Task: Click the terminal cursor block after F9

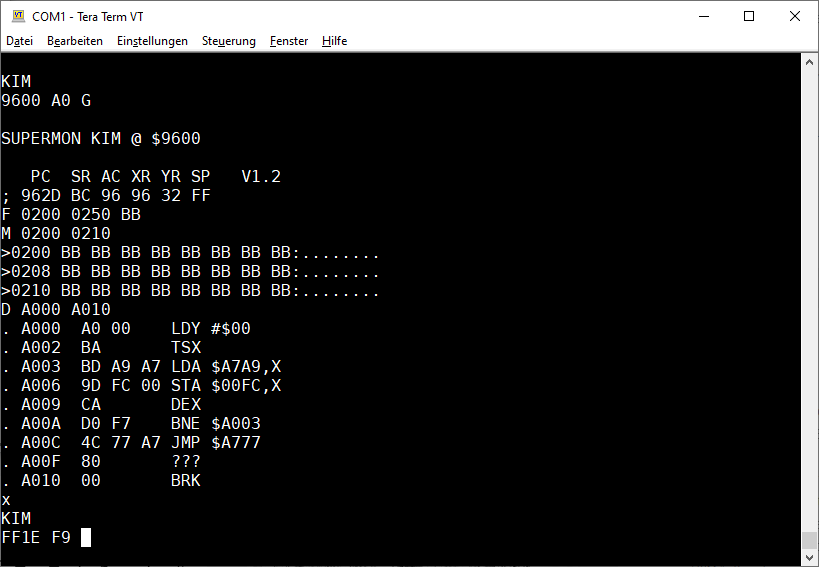Action: click(x=86, y=537)
